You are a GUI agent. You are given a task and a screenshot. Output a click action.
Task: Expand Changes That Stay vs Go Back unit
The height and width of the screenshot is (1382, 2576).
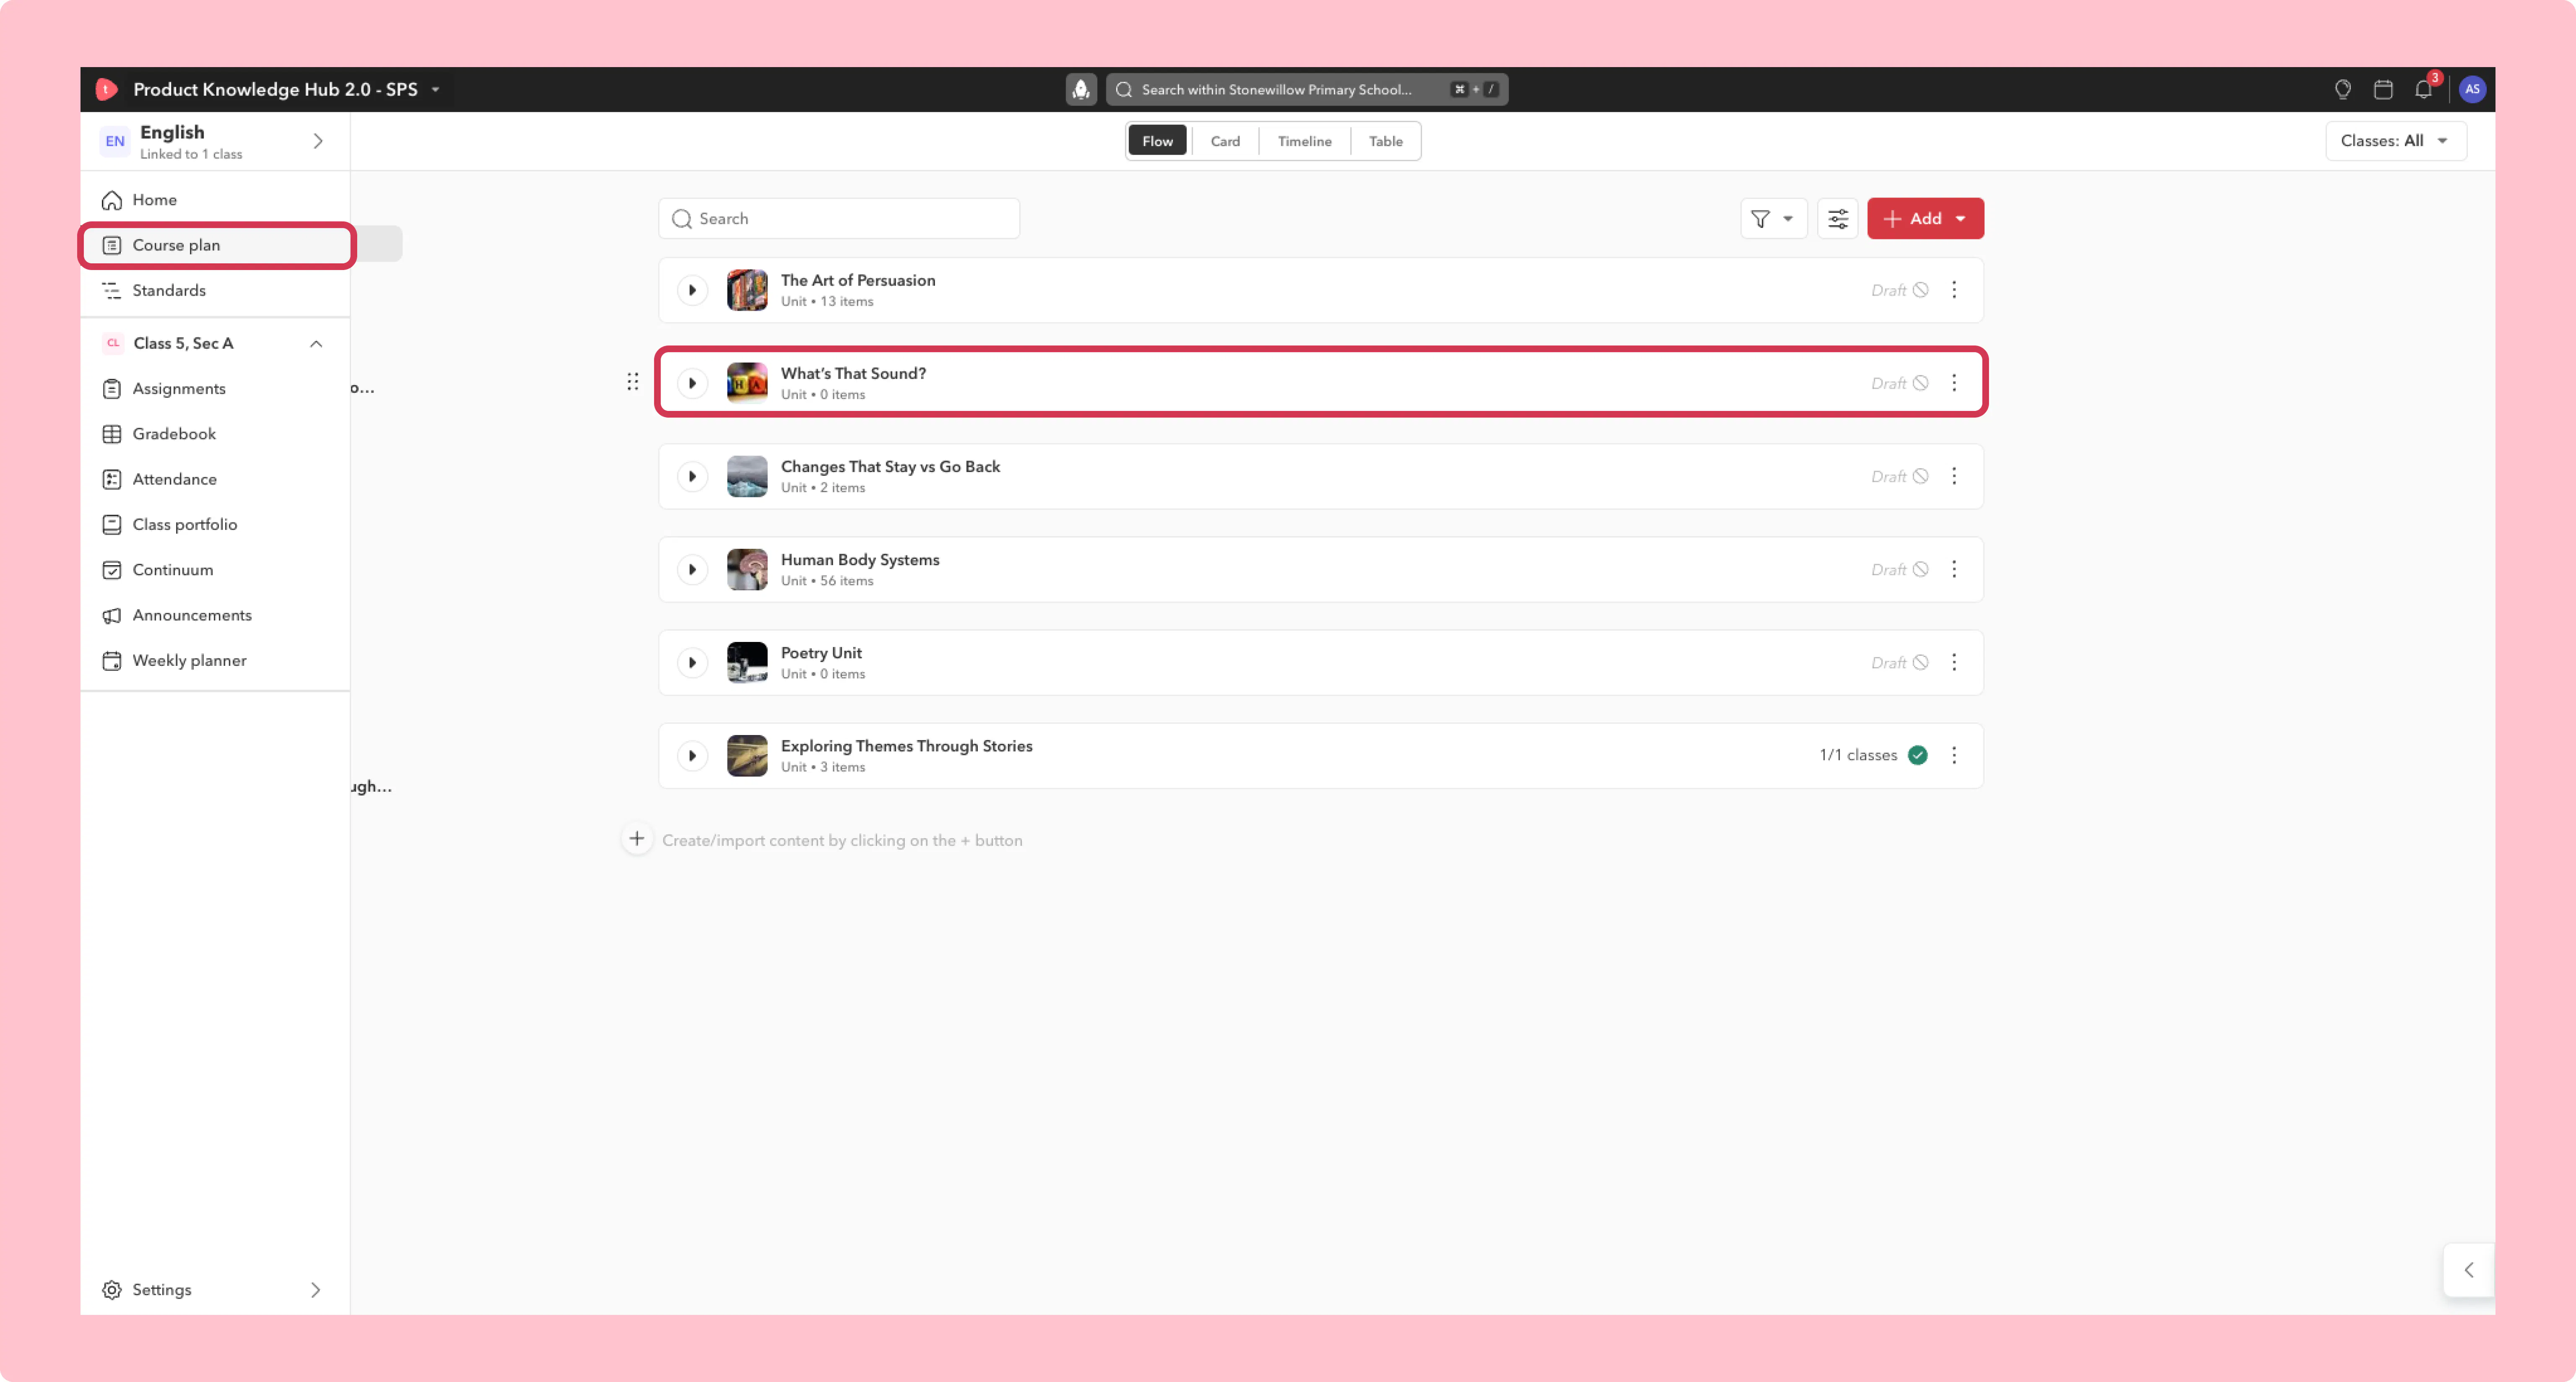(692, 476)
